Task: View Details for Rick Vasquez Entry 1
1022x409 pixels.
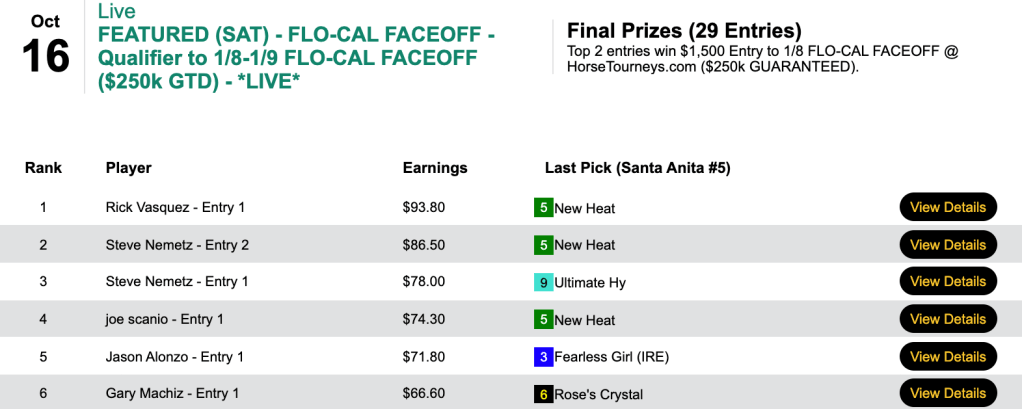Action: coord(948,207)
